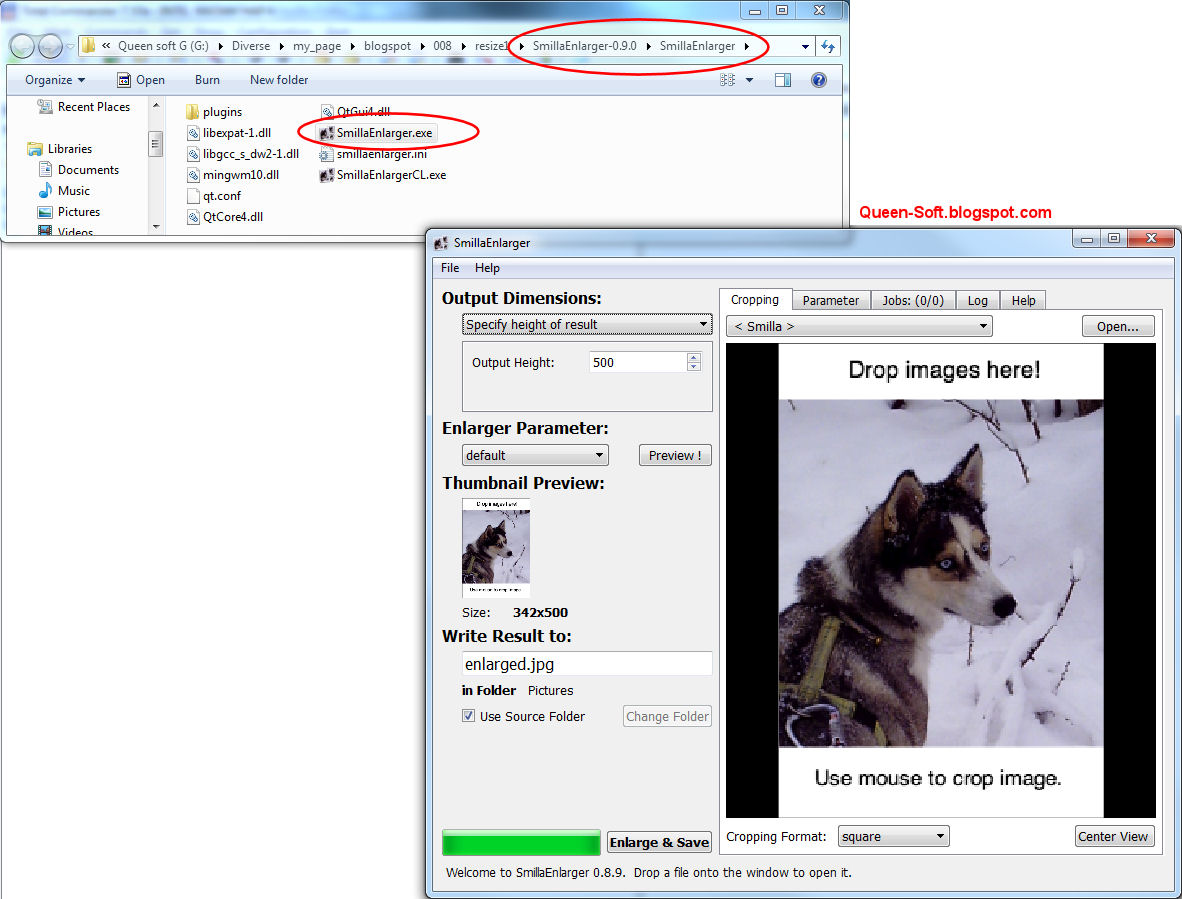Expand address bar history dropdown
The height and width of the screenshot is (899, 1182).
(x=805, y=47)
